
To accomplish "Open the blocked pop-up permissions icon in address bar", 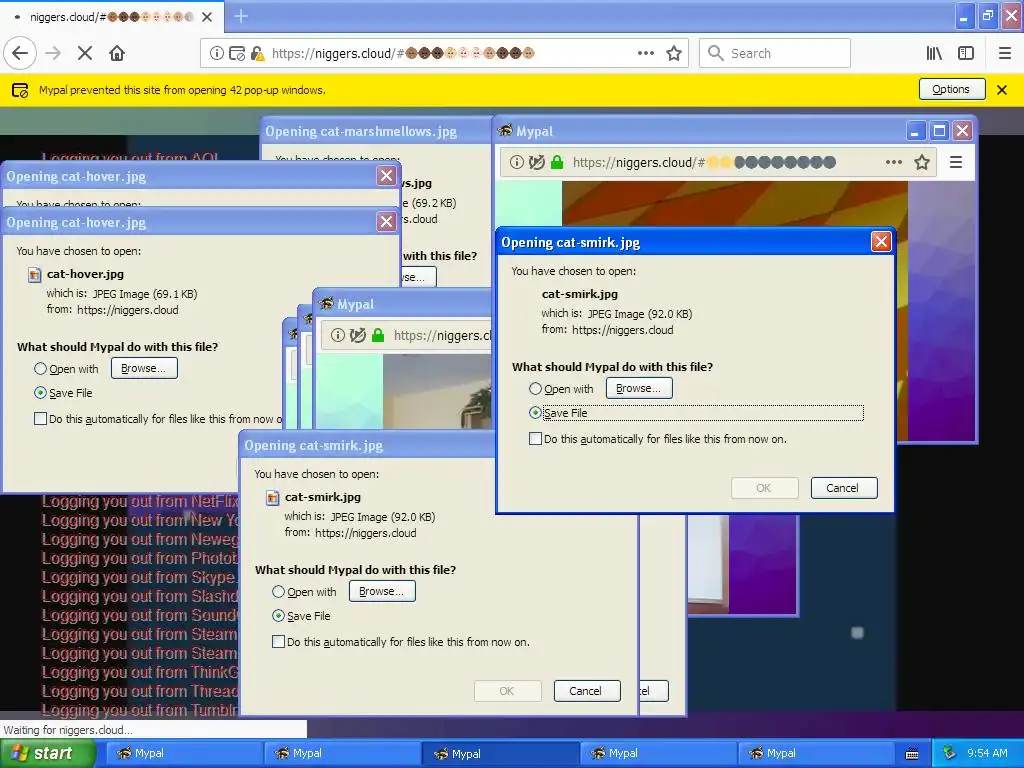I will pos(237,53).
